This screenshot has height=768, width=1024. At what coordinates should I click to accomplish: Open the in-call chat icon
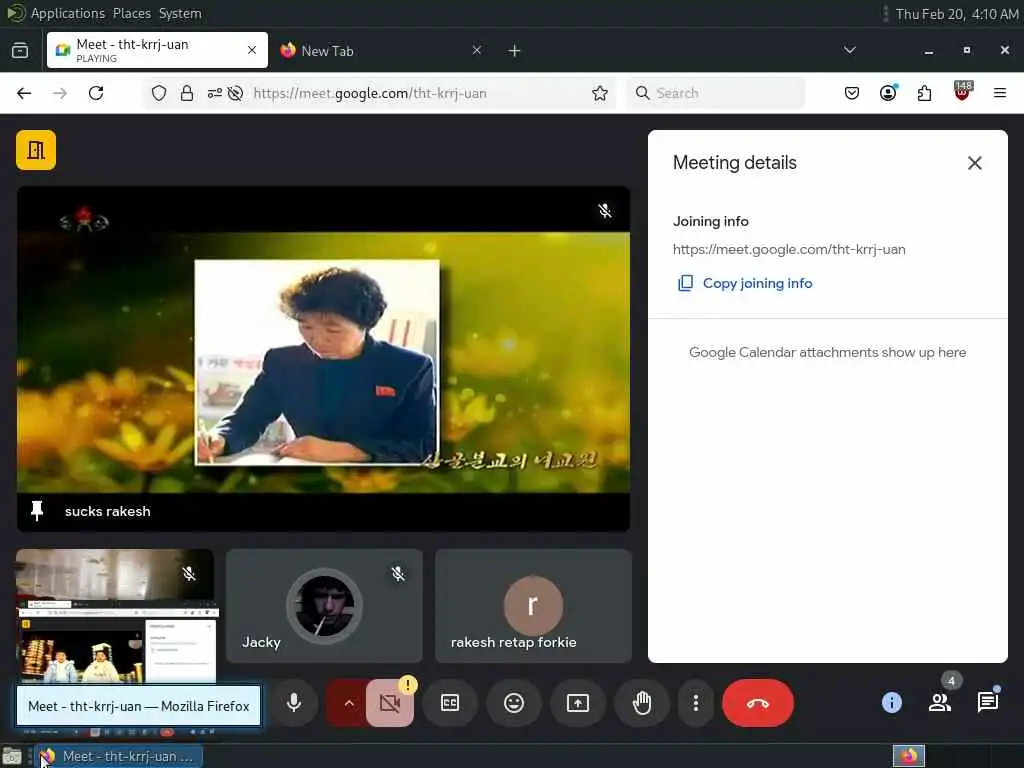[987, 703]
